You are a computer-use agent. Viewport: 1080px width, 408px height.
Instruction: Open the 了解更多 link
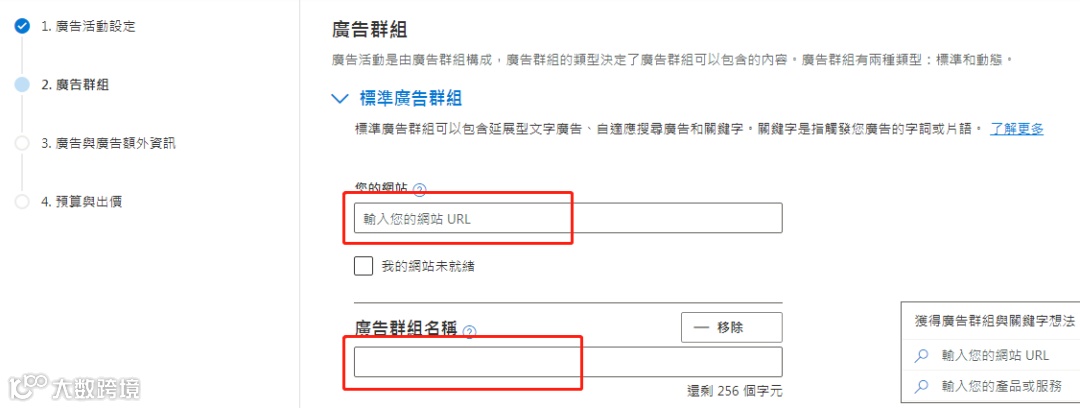pyautogui.click(x=1016, y=129)
